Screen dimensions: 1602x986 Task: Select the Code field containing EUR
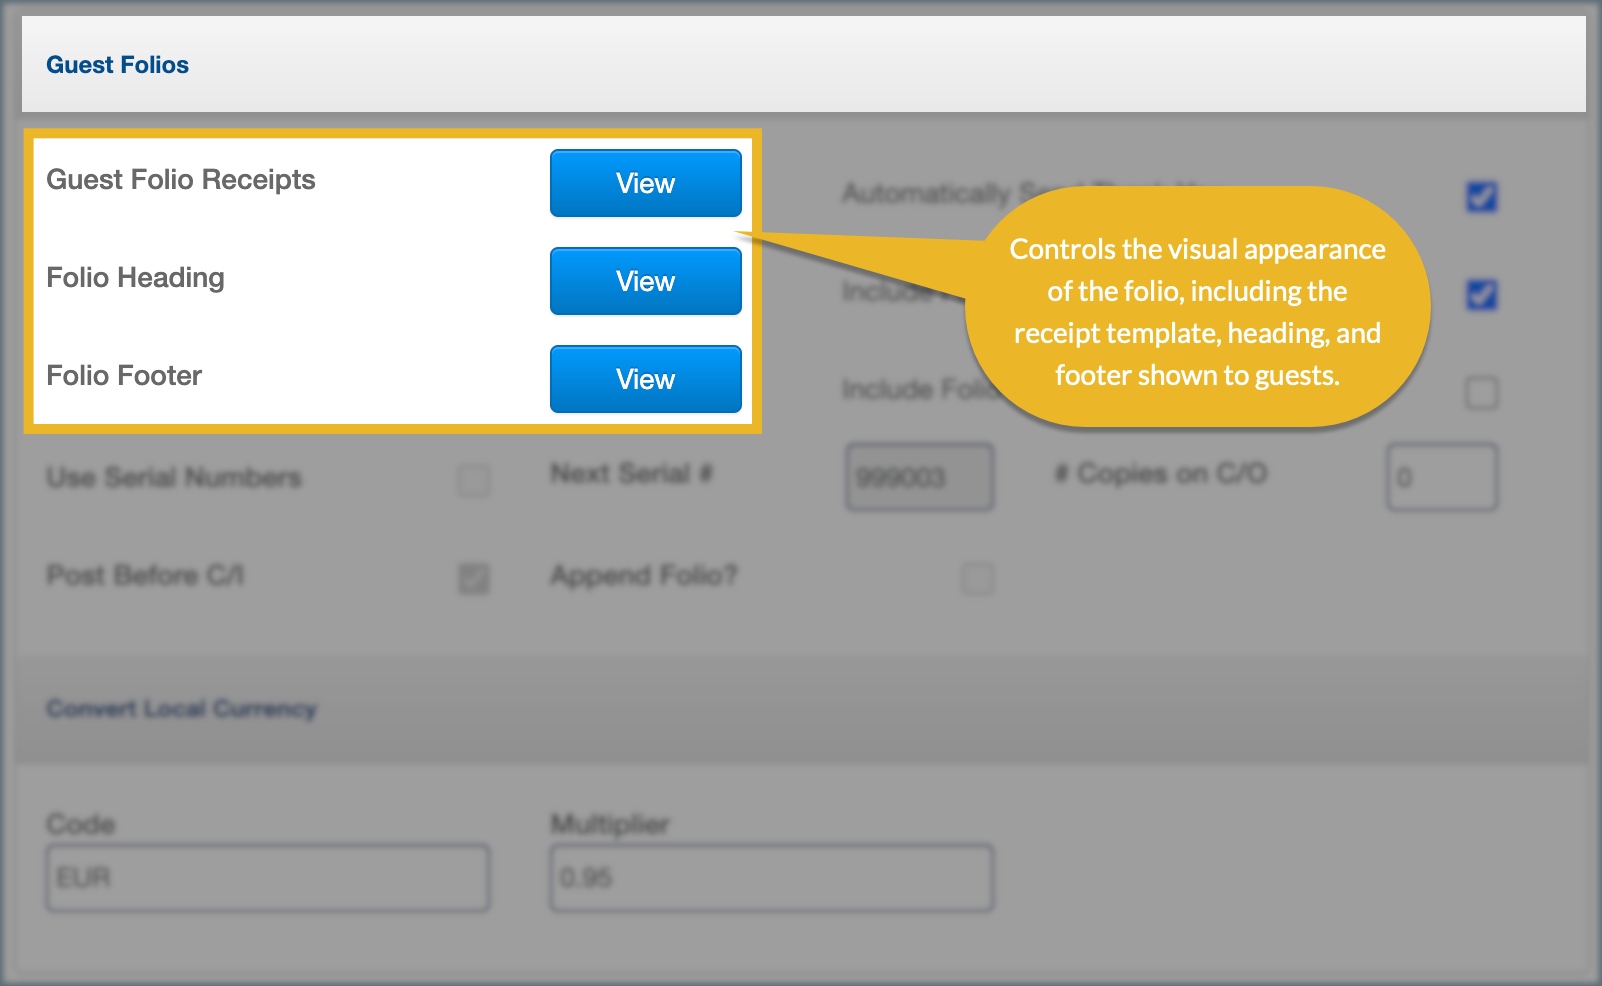point(268,877)
